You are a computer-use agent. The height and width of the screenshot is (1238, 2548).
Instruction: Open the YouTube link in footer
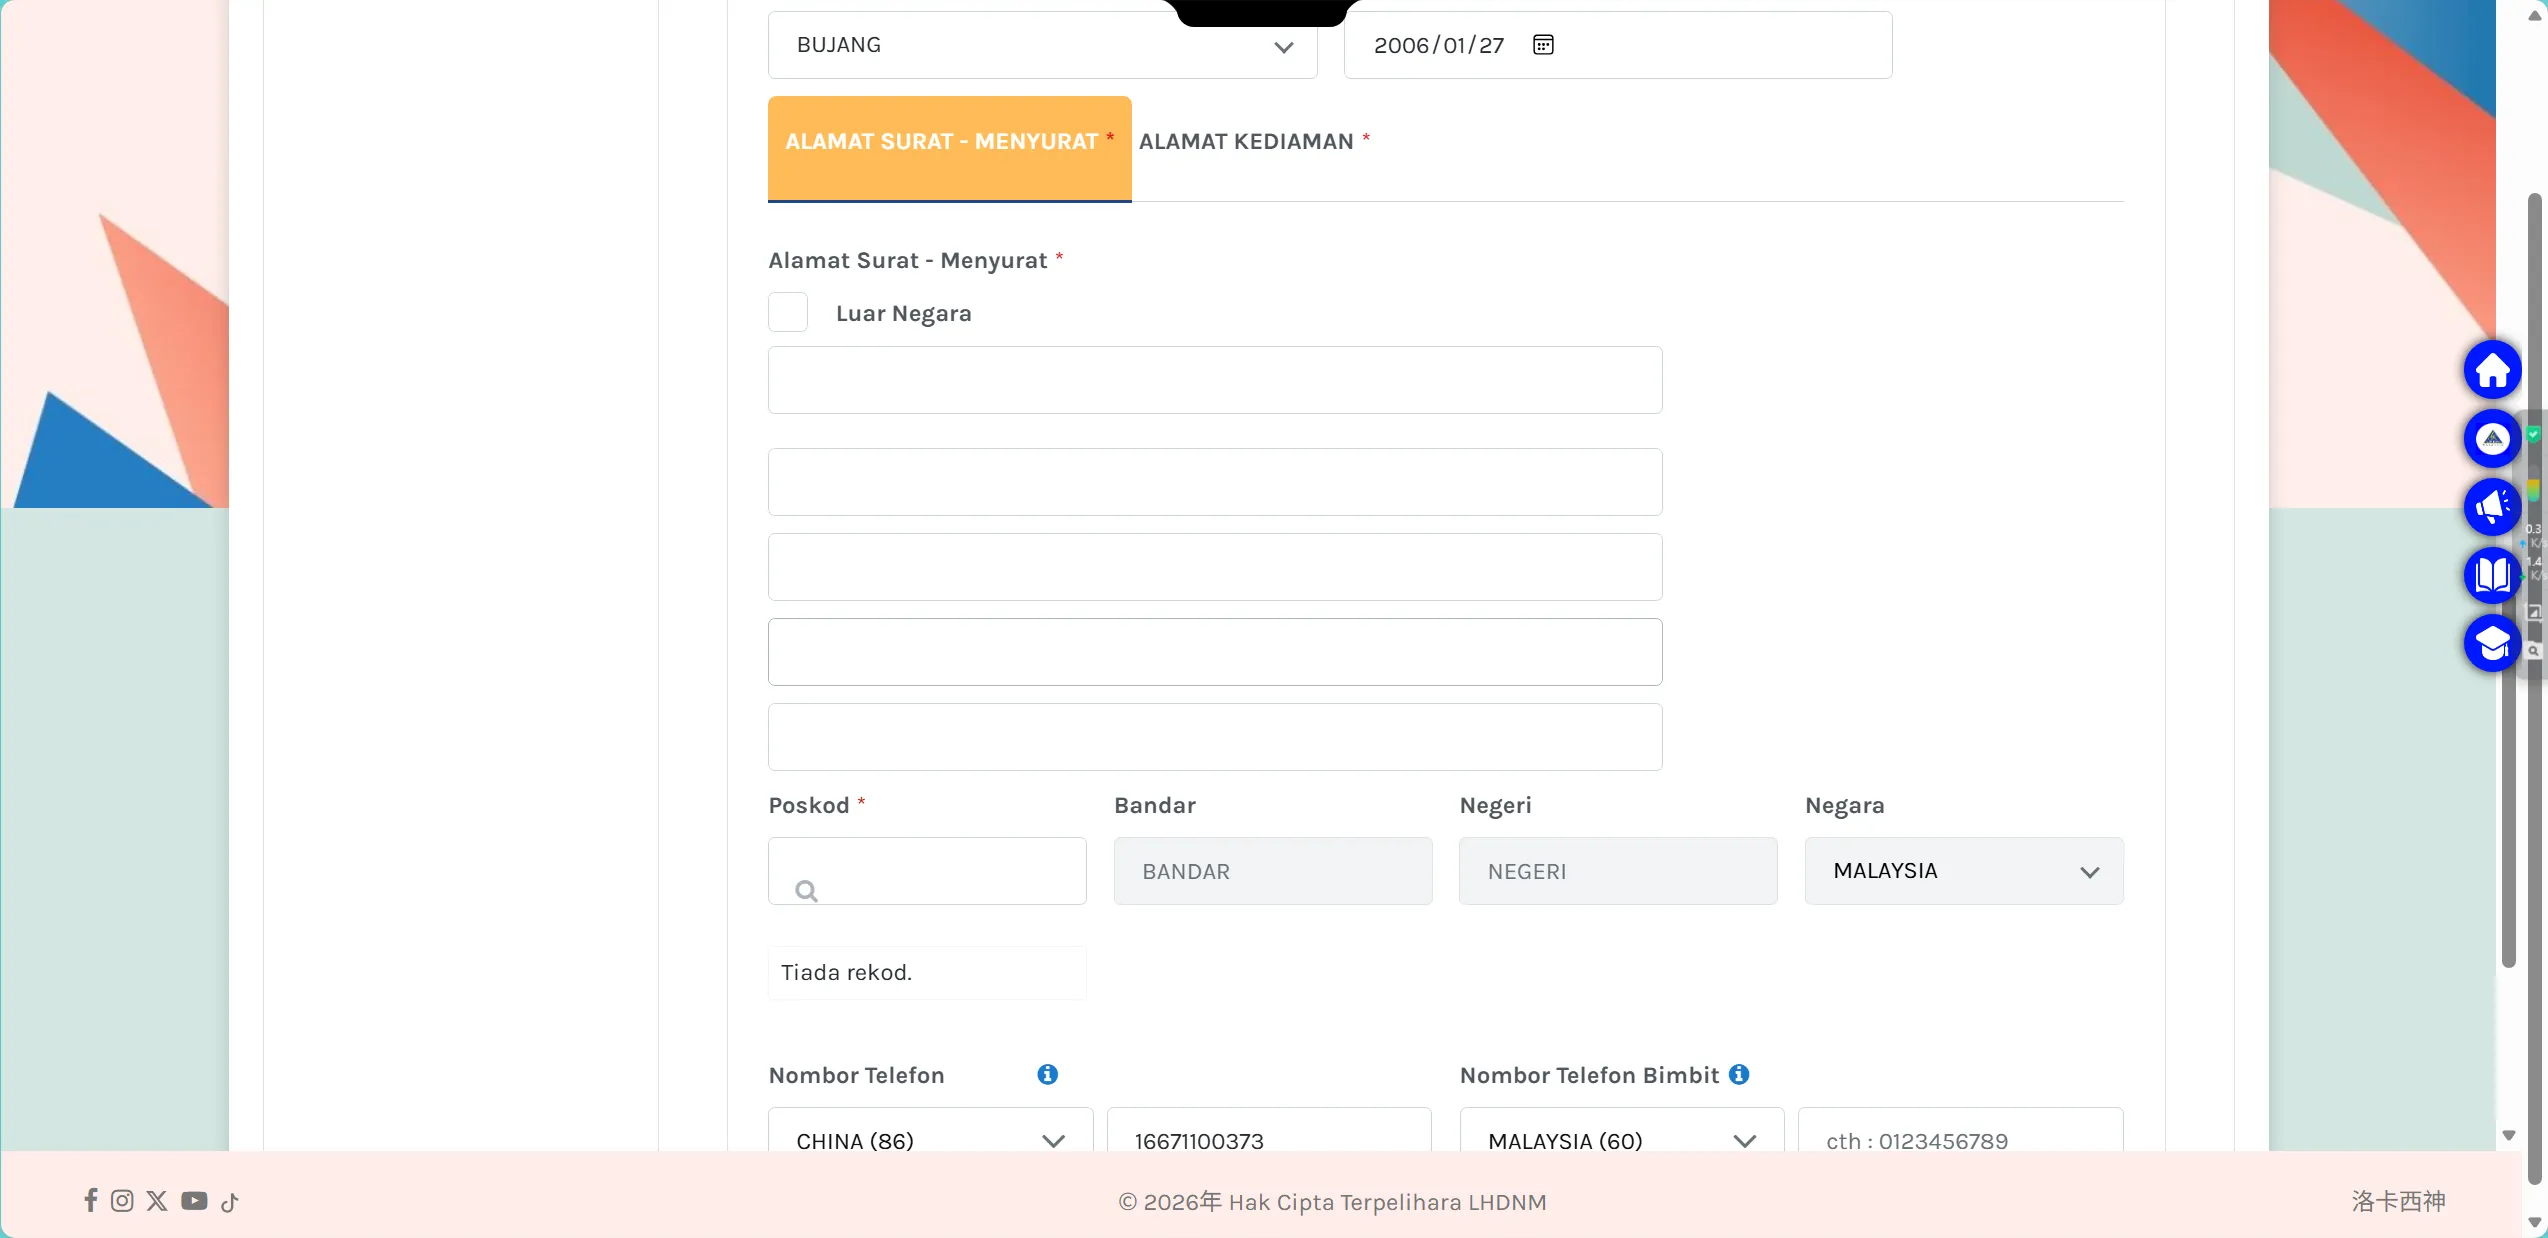point(194,1201)
